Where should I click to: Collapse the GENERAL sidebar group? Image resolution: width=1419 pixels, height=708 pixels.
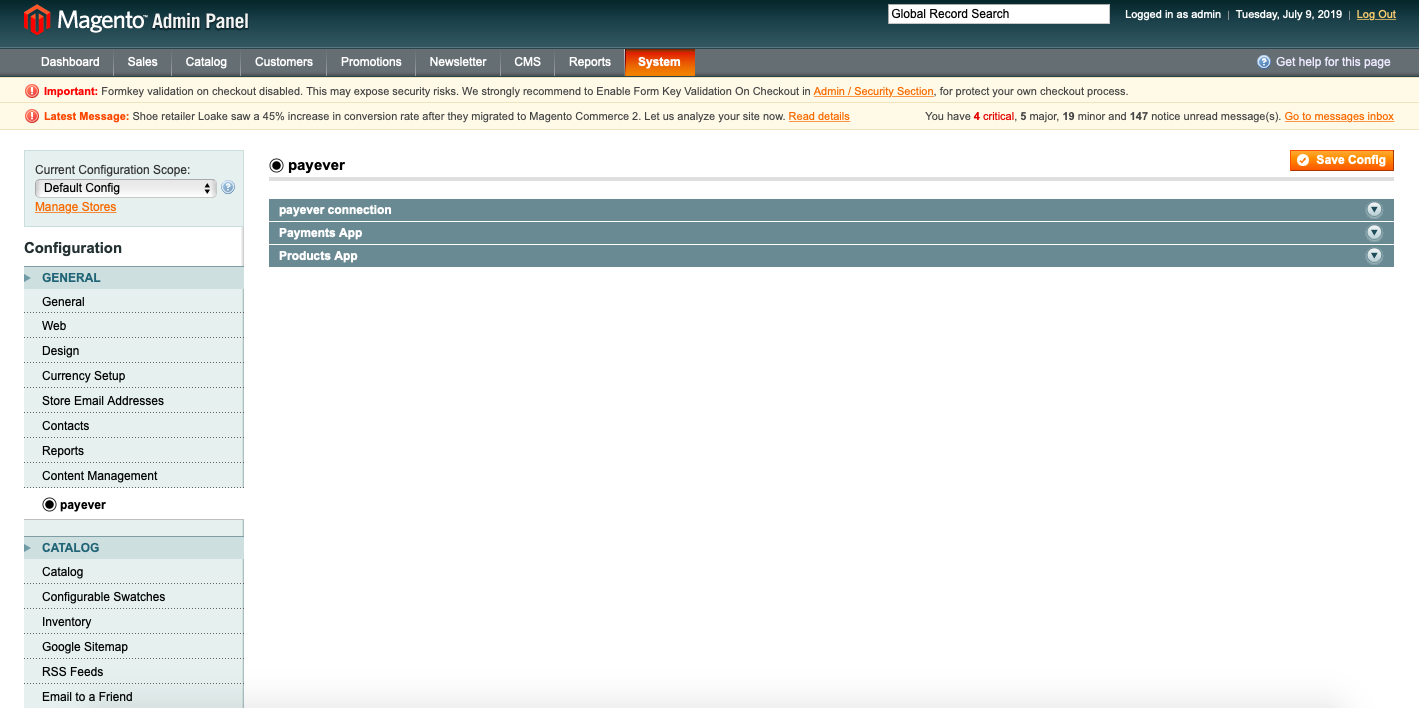pos(133,278)
